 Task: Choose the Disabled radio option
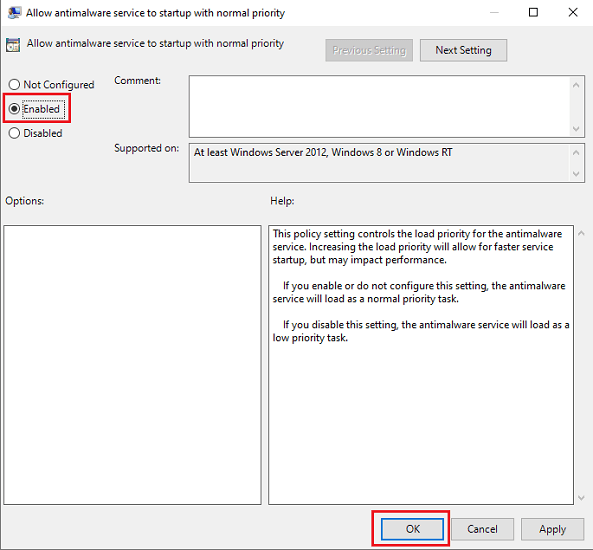(x=14, y=133)
